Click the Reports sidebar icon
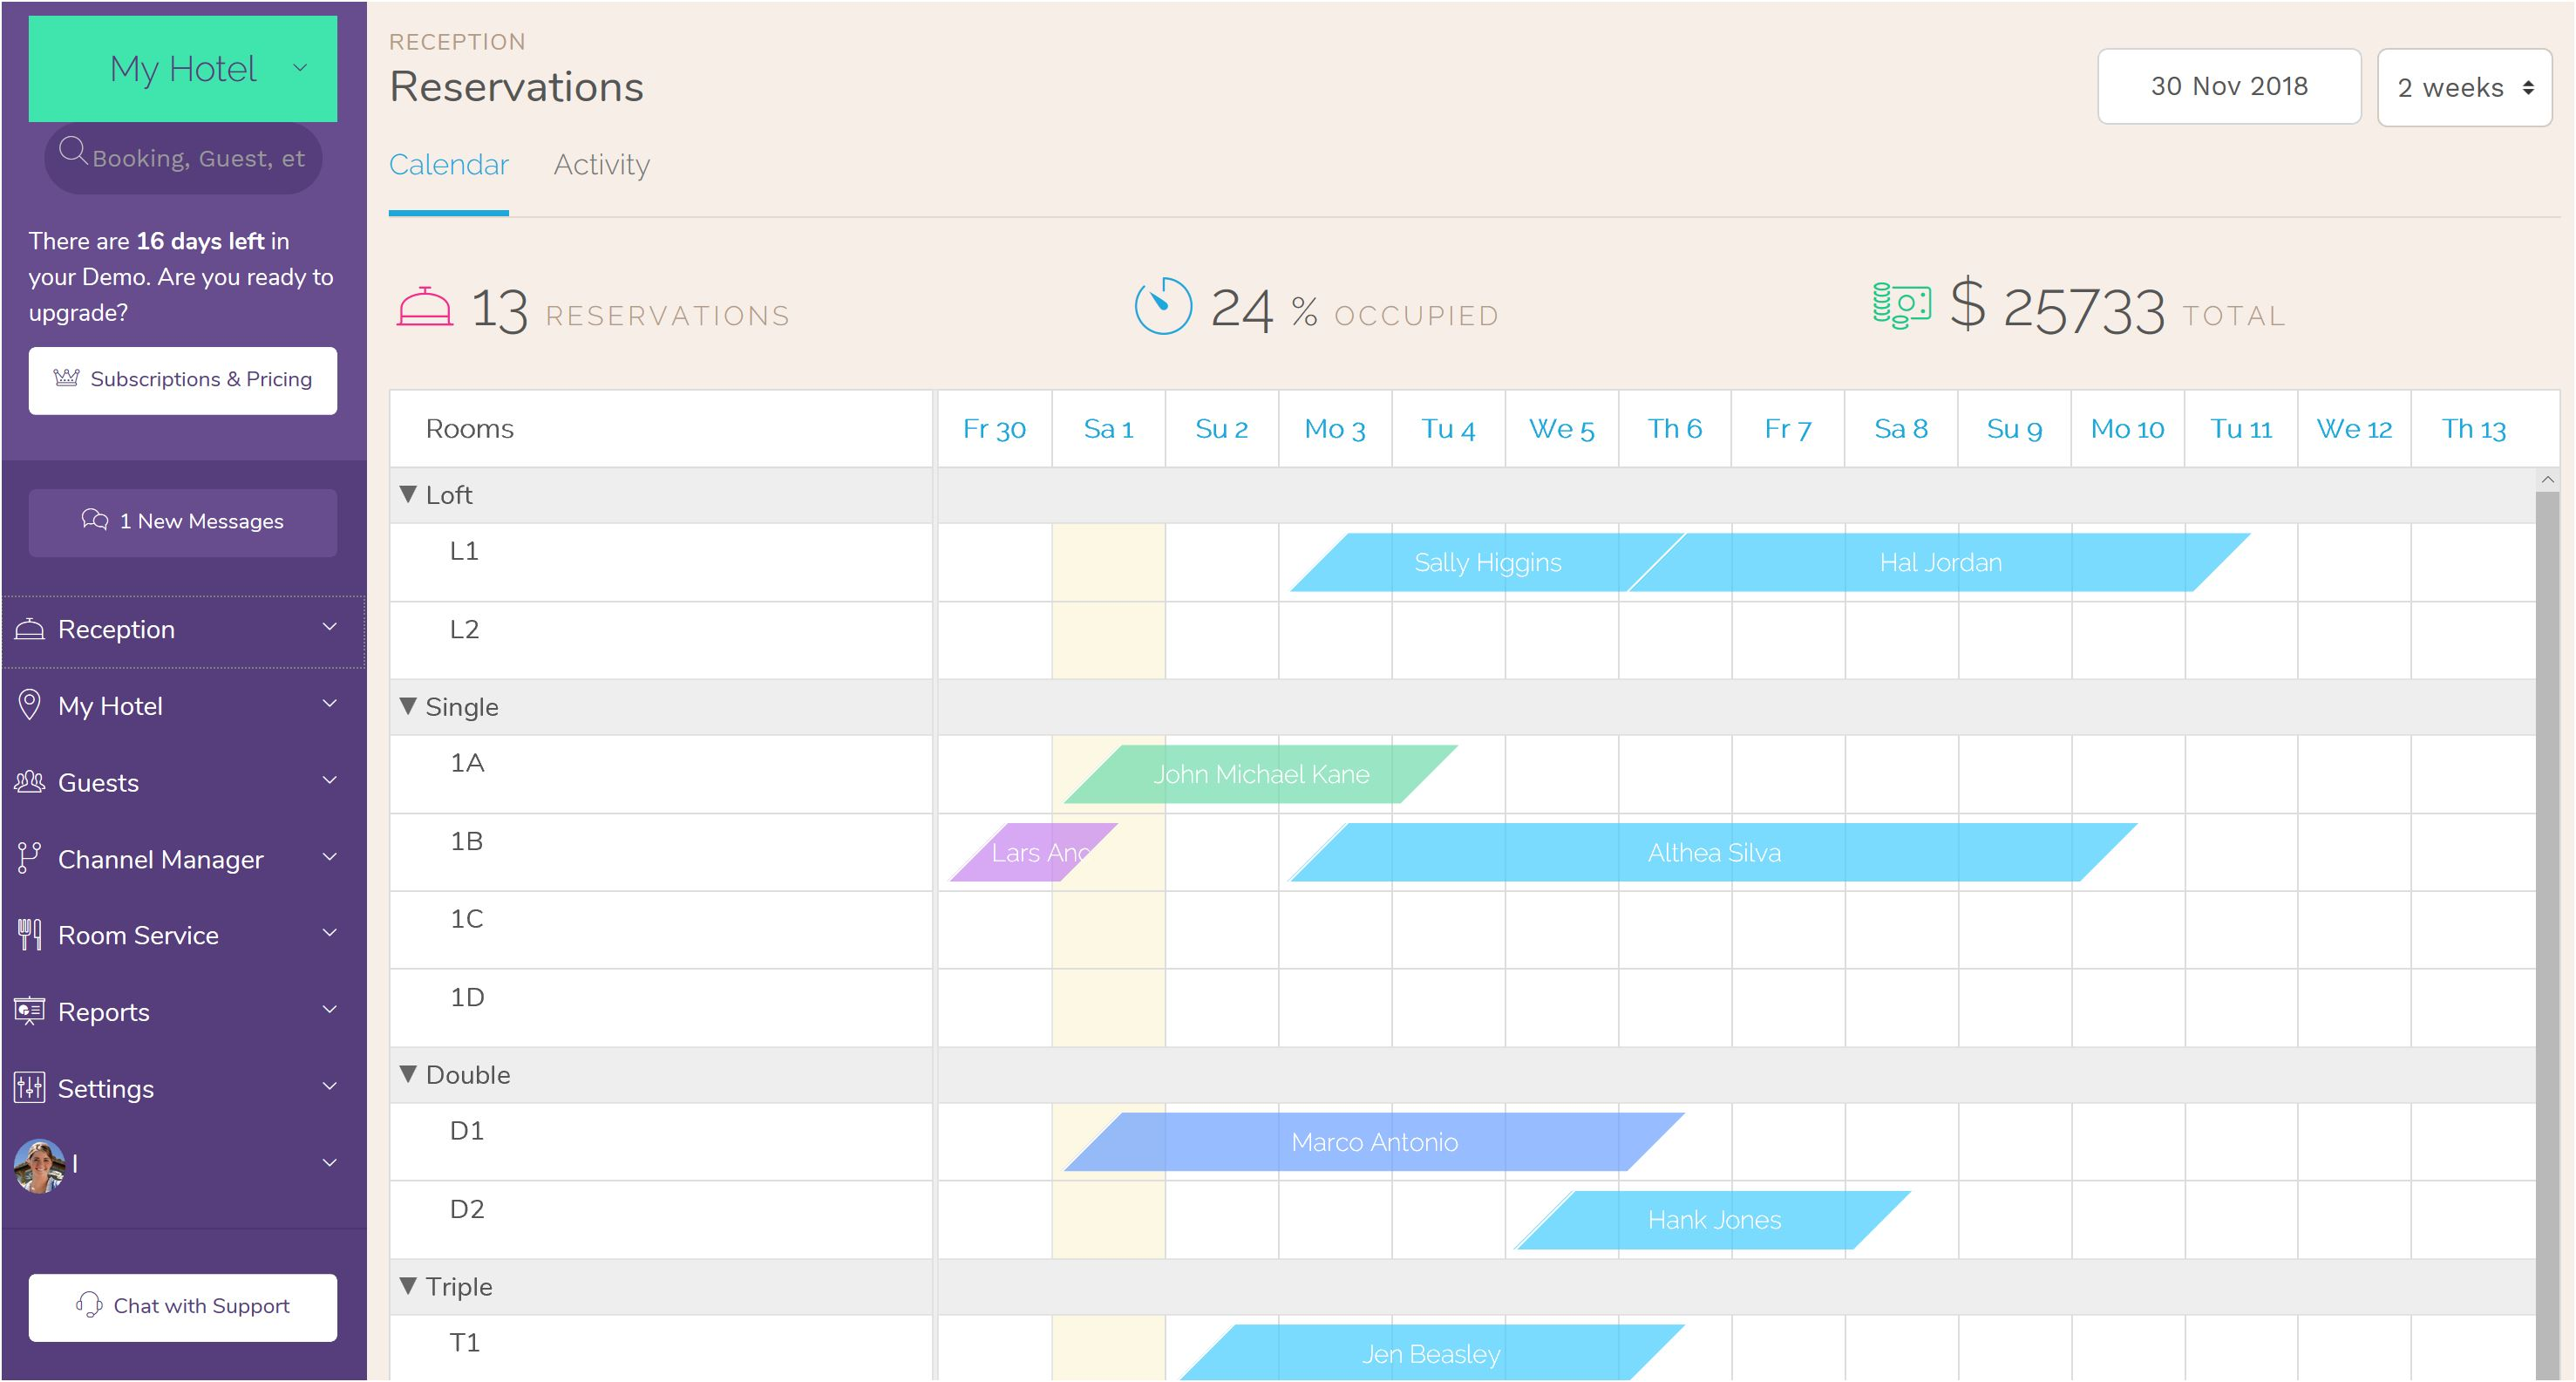The height and width of the screenshot is (1382, 2576). pyautogui.click(x=32, y=1011)
